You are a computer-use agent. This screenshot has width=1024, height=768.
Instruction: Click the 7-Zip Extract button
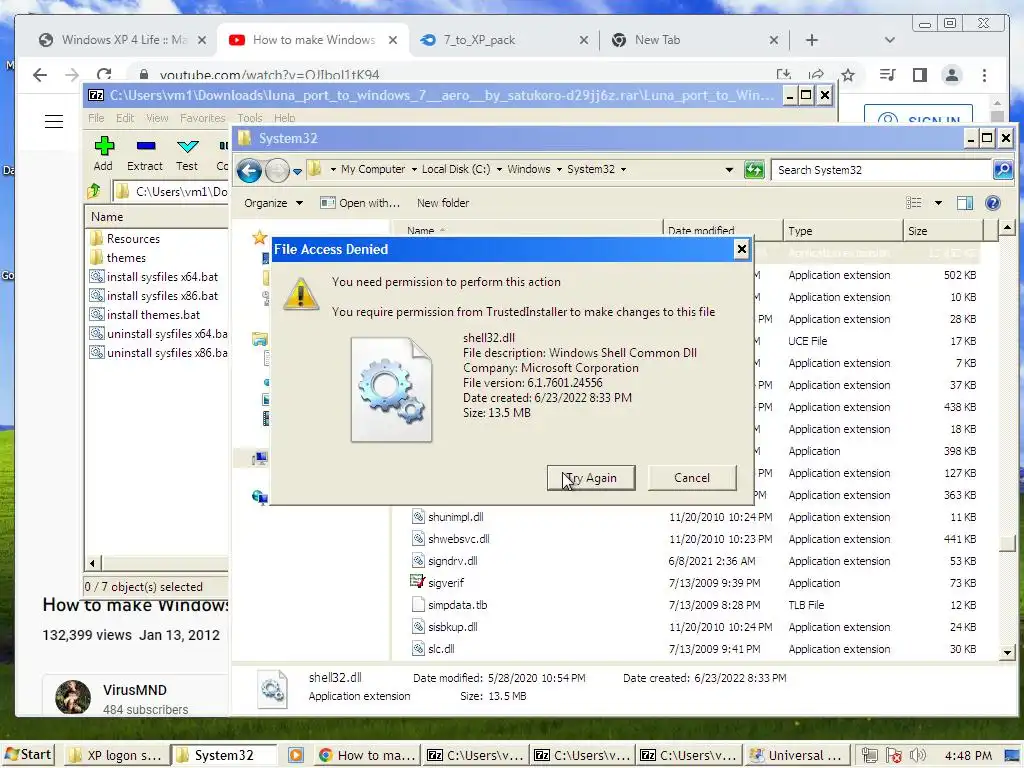(x=145, y=154)
